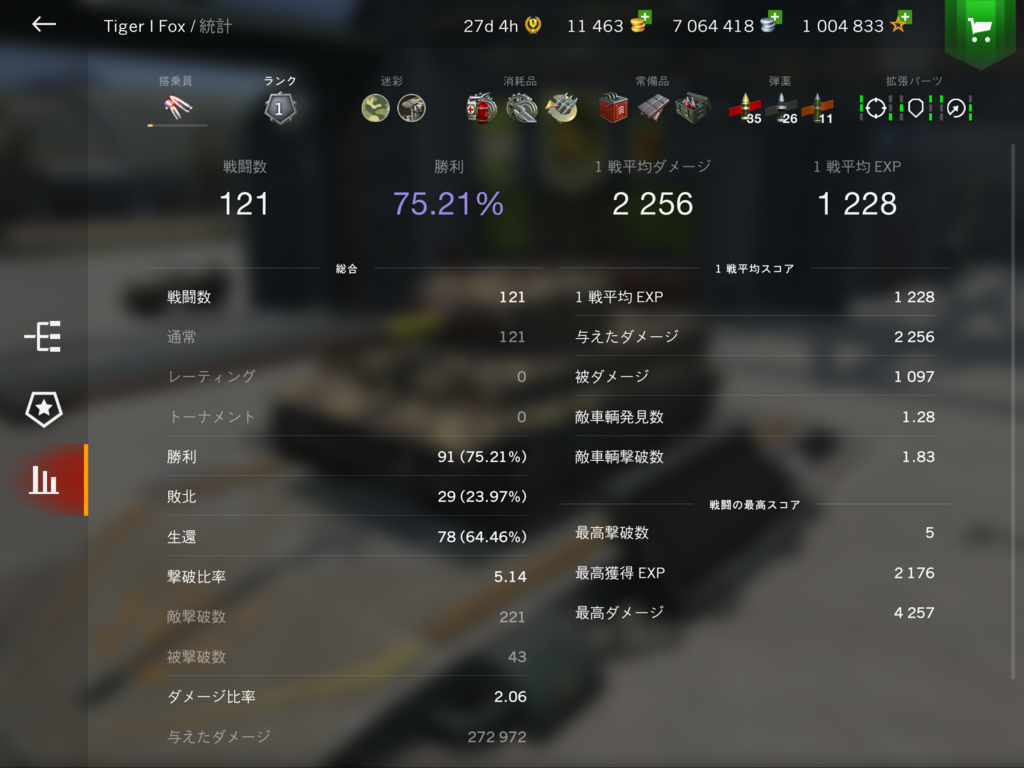Toggle the speed gauge equipment slot

[x=956, y=108]
